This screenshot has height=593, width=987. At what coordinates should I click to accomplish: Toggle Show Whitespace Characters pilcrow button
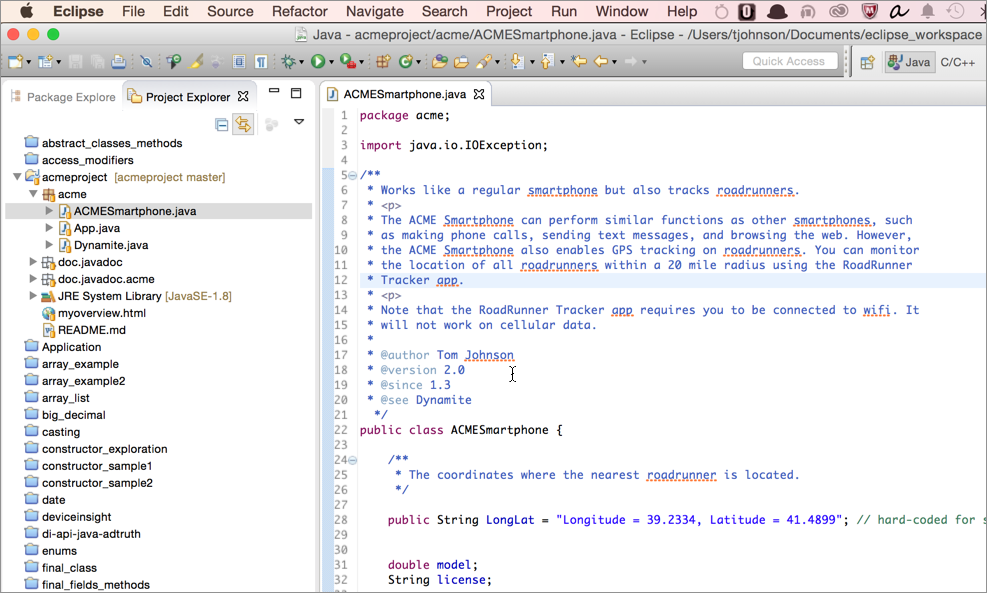coord(260,62)
